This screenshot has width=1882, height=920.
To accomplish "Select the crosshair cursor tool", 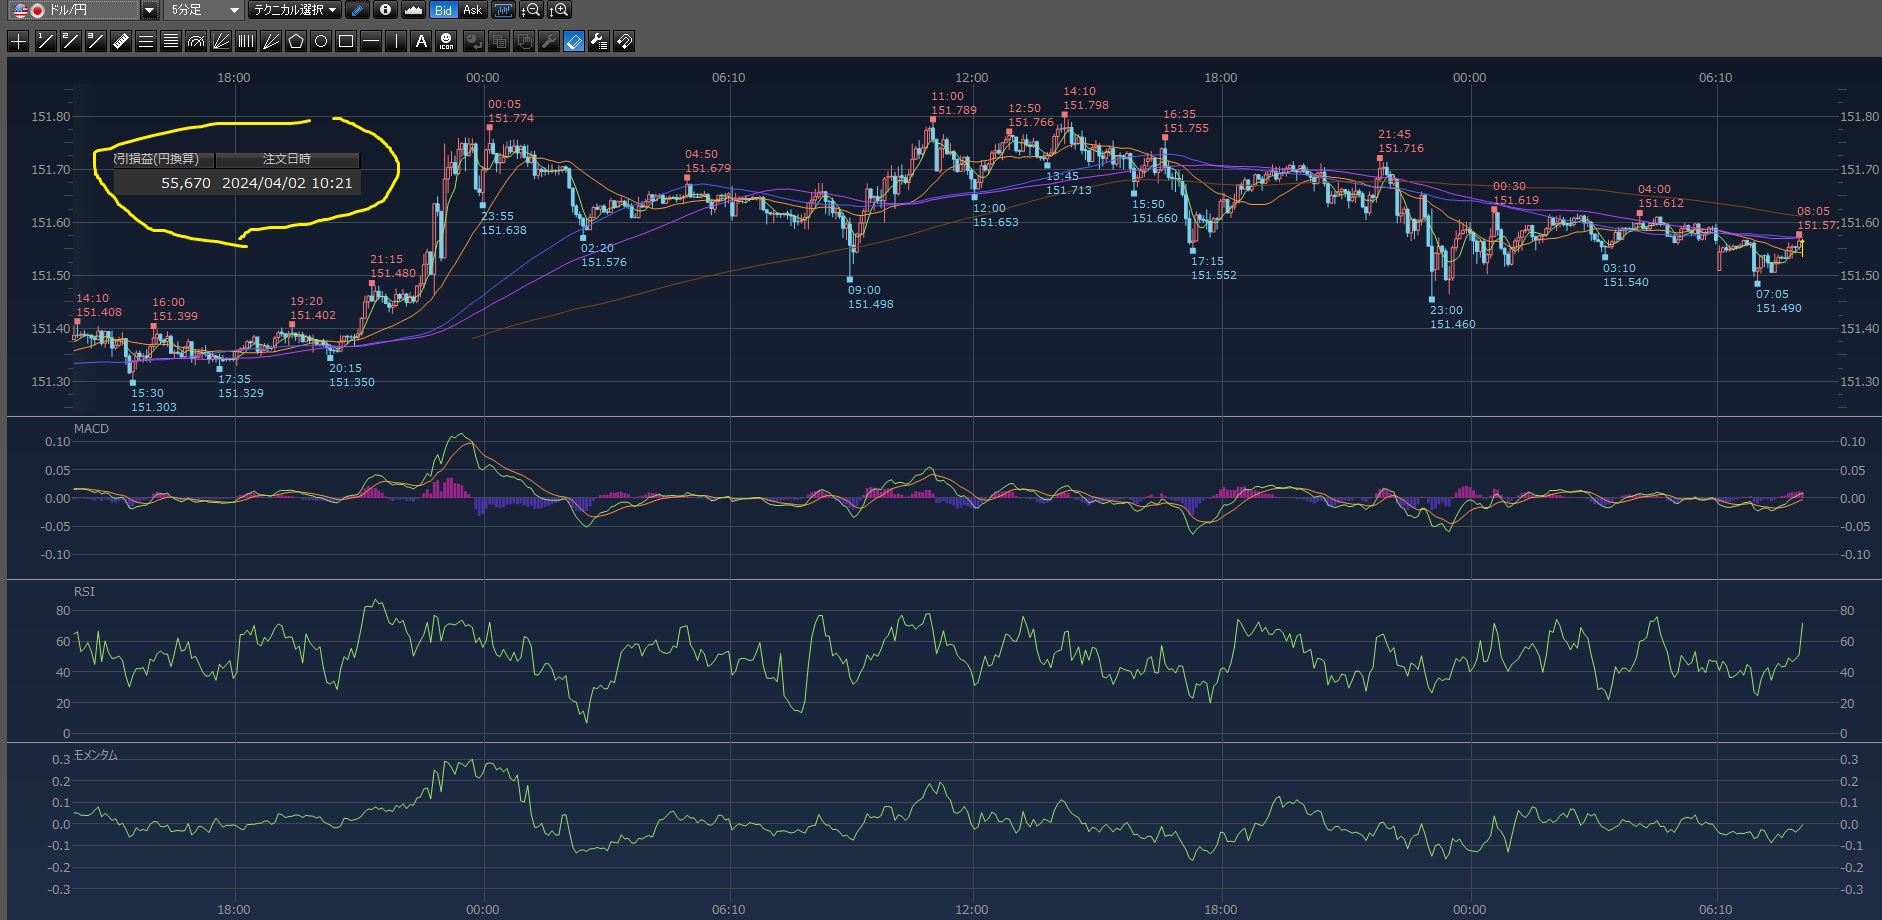I will pos(18,41).
